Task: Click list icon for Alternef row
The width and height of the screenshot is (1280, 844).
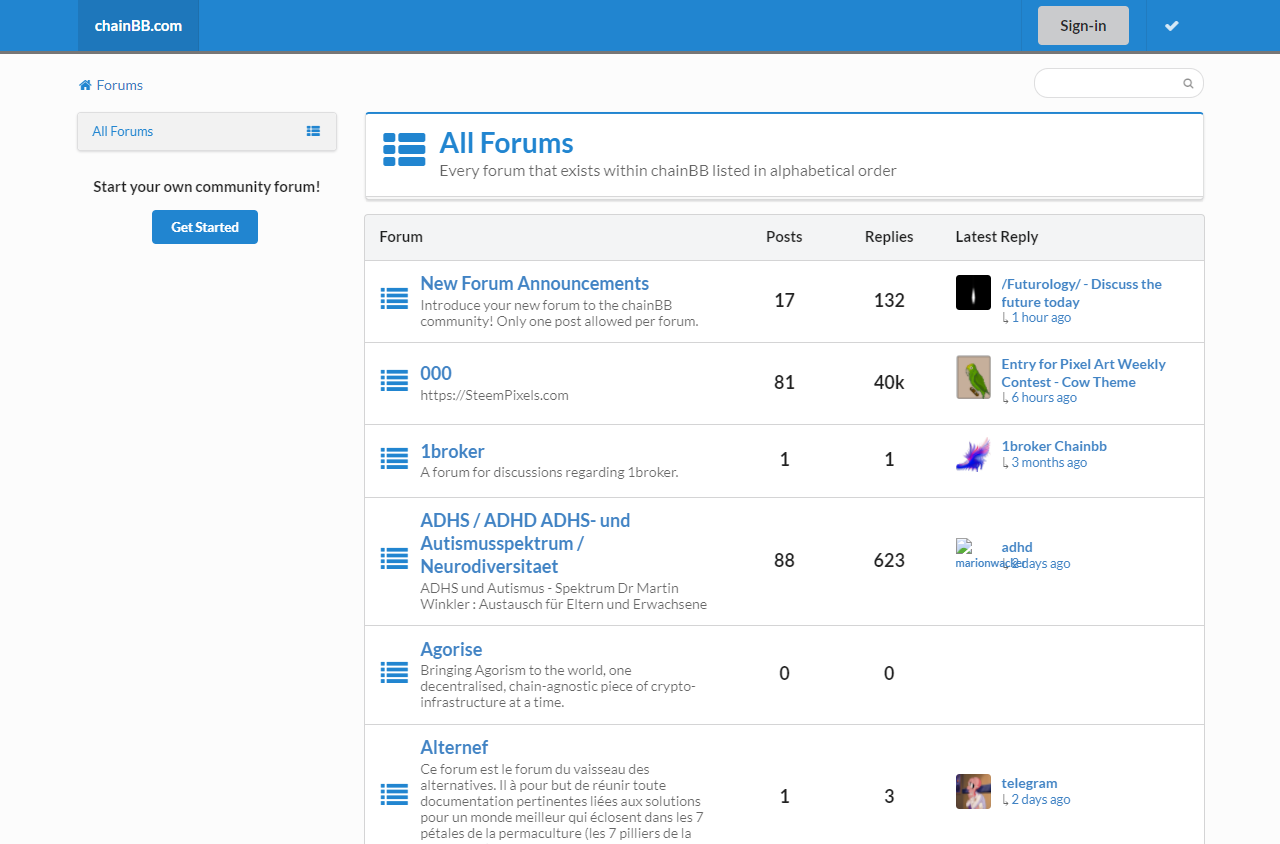Action: [x=395, y=795]
